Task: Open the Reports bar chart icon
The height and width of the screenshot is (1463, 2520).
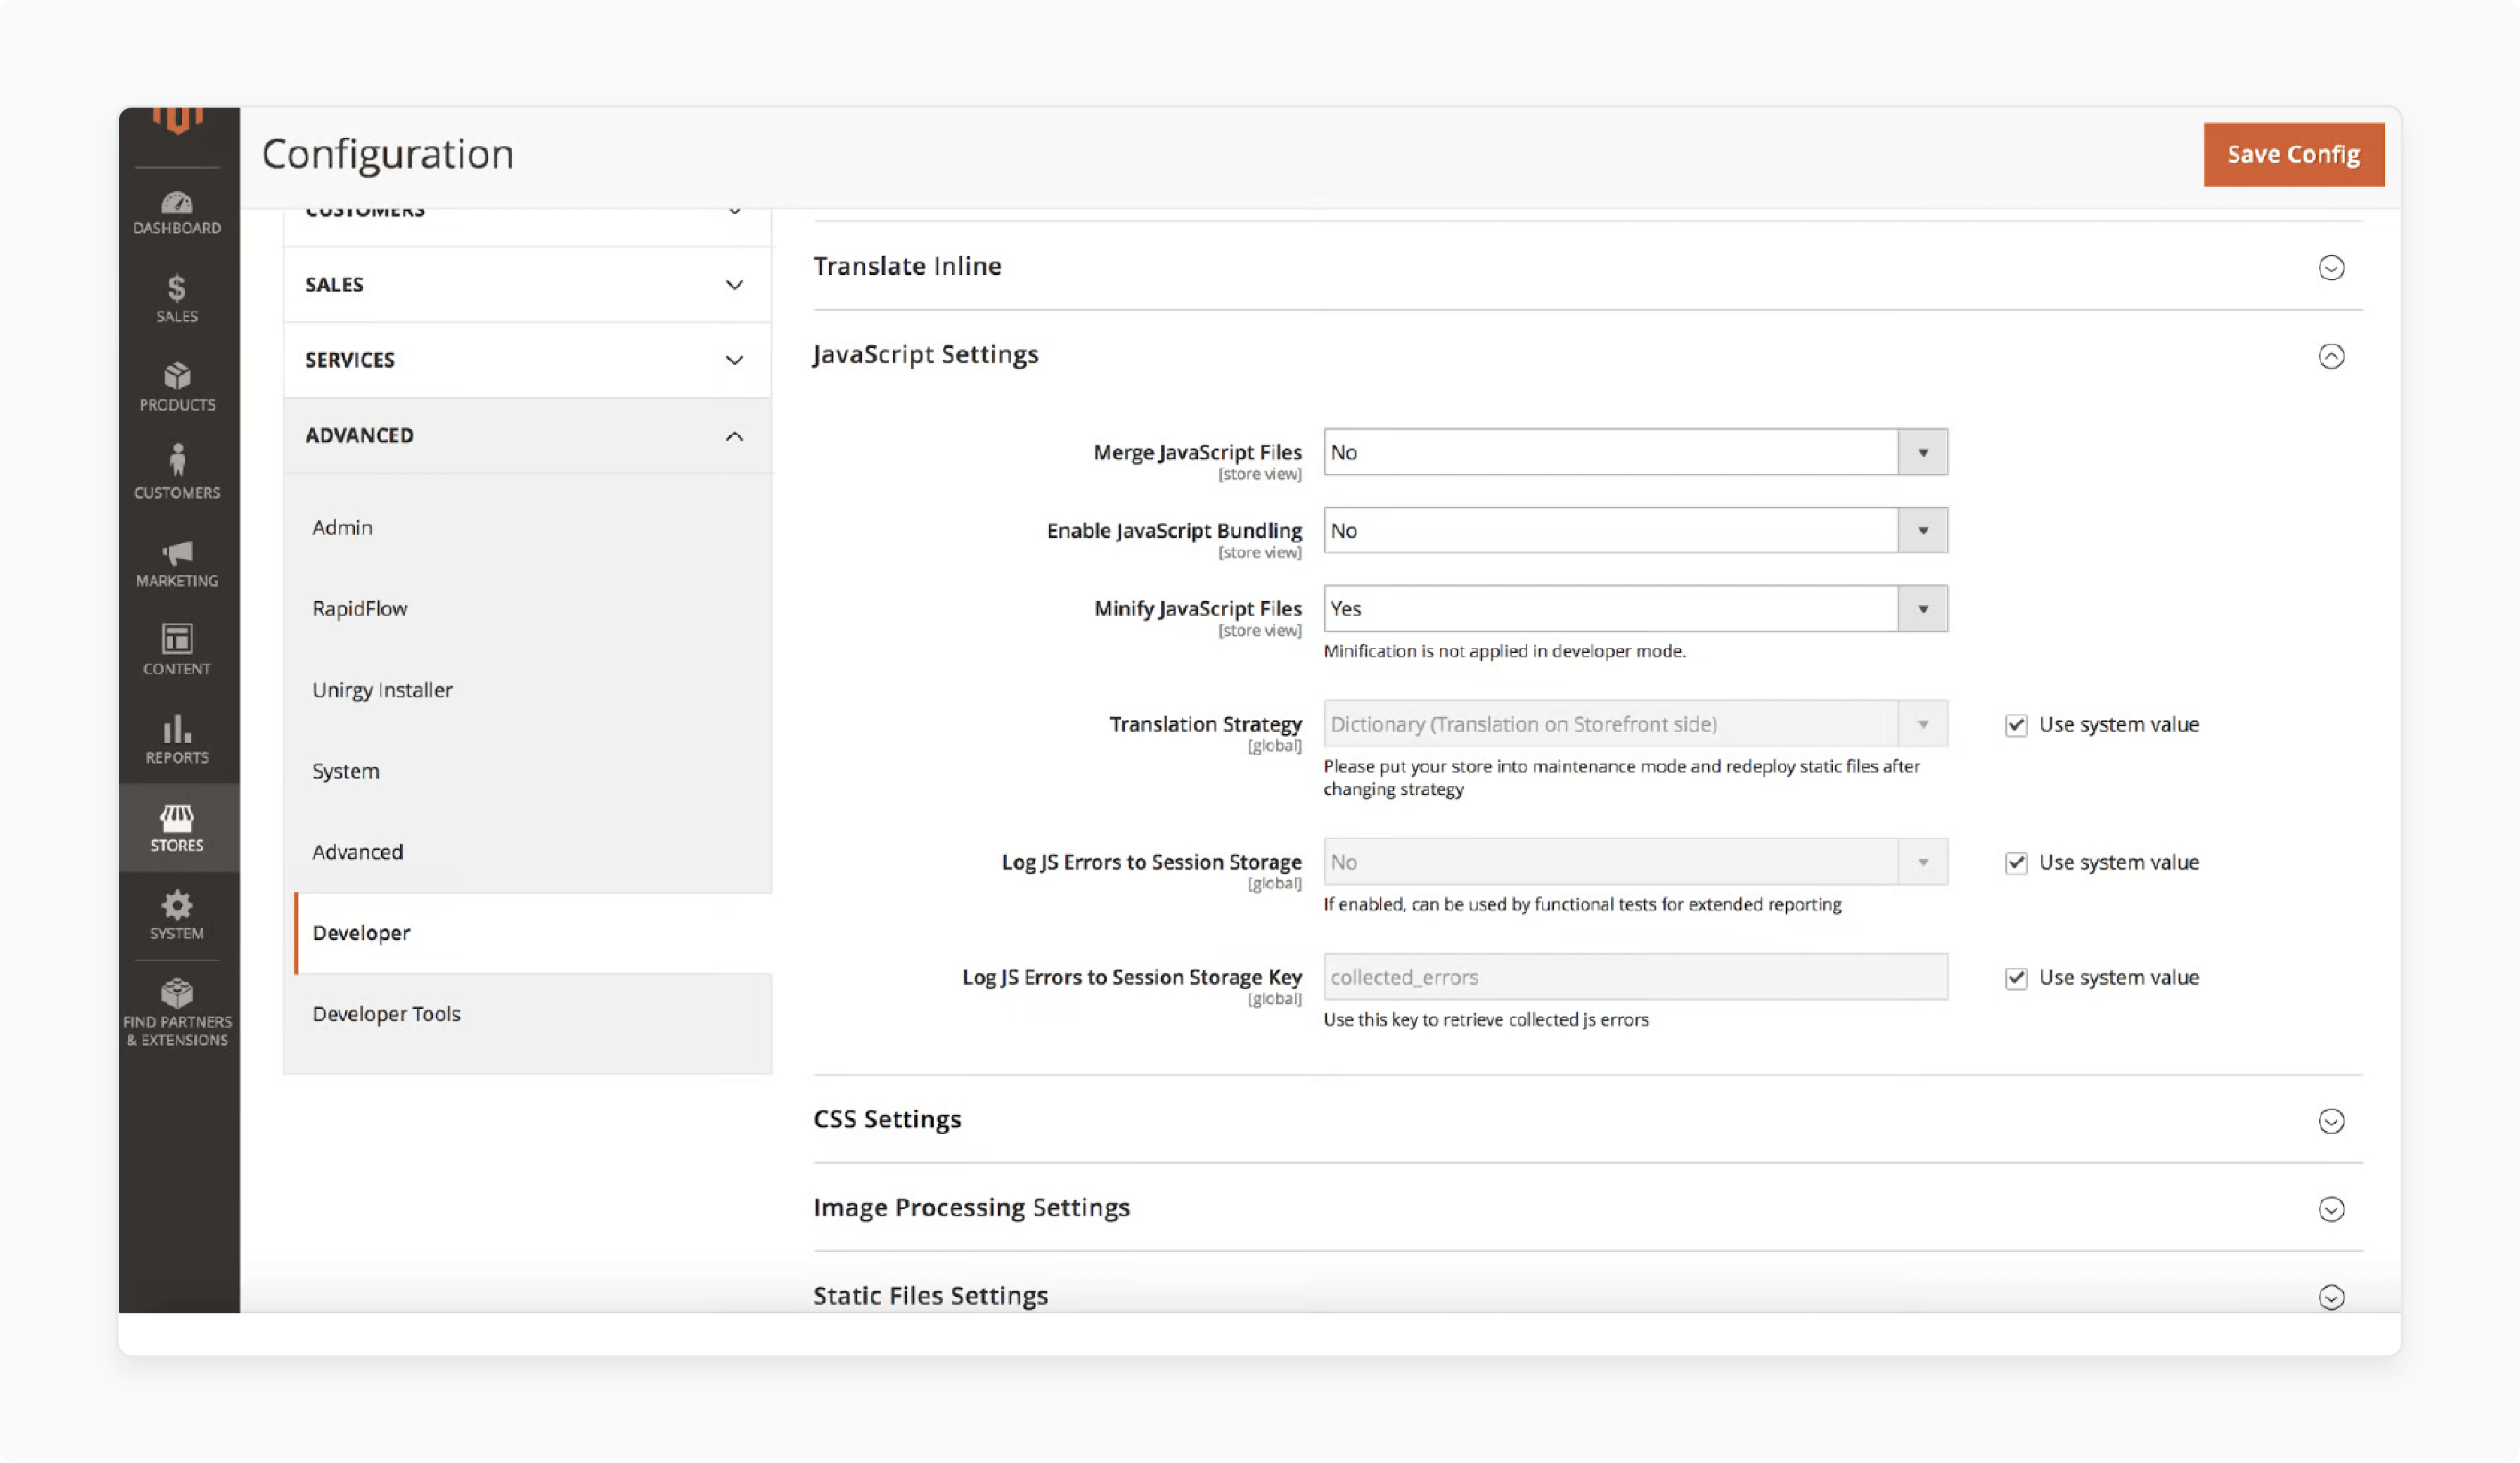Action: coord(177,739)
